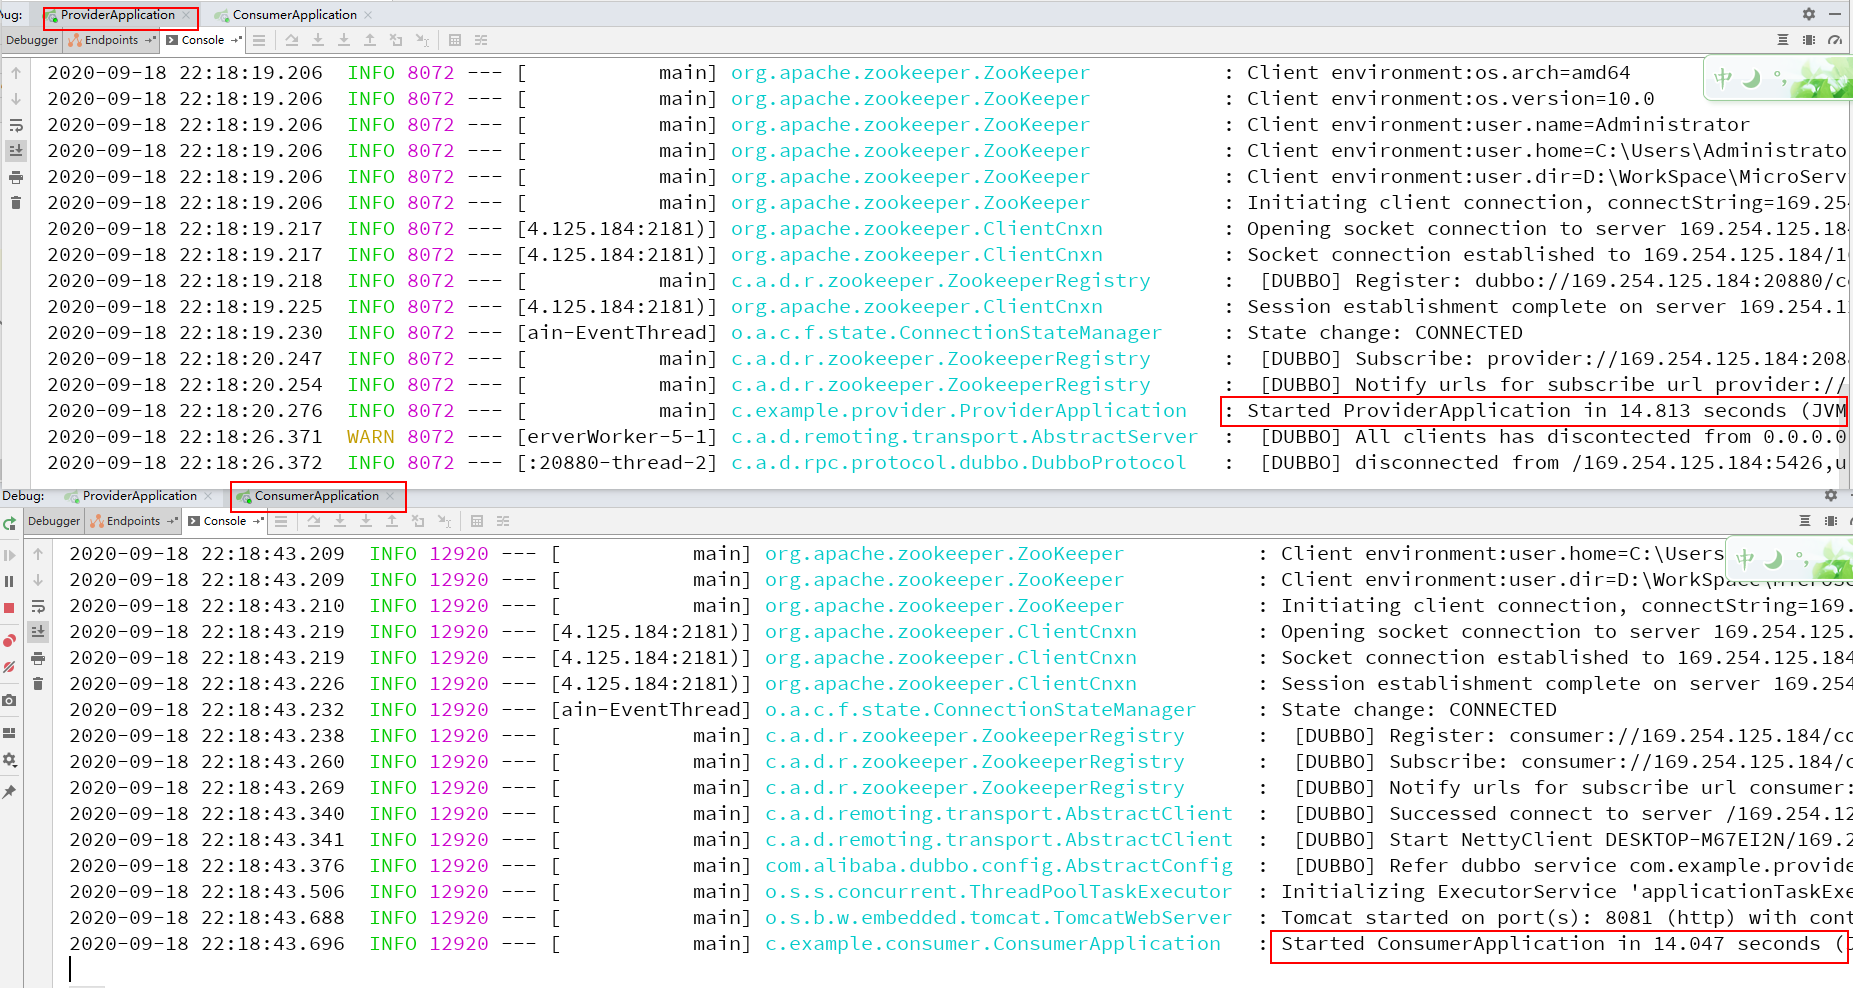
Task: Clear the console using the trash icon
Action: click(x=38, y=683)
